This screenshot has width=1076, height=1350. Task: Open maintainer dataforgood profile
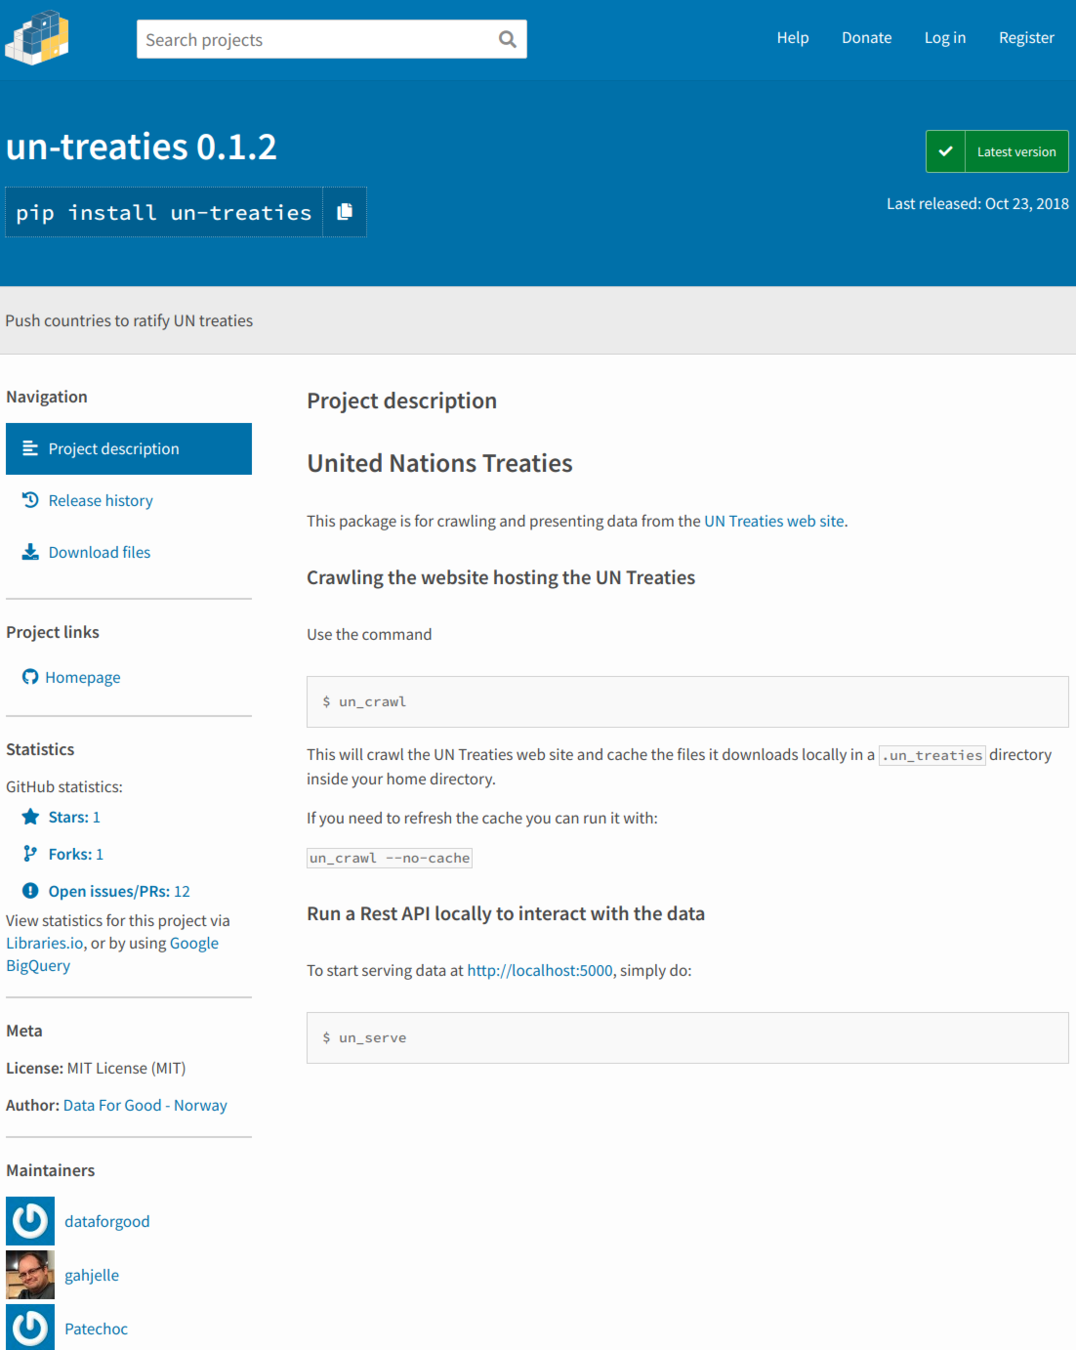[x=107, y=1221]
